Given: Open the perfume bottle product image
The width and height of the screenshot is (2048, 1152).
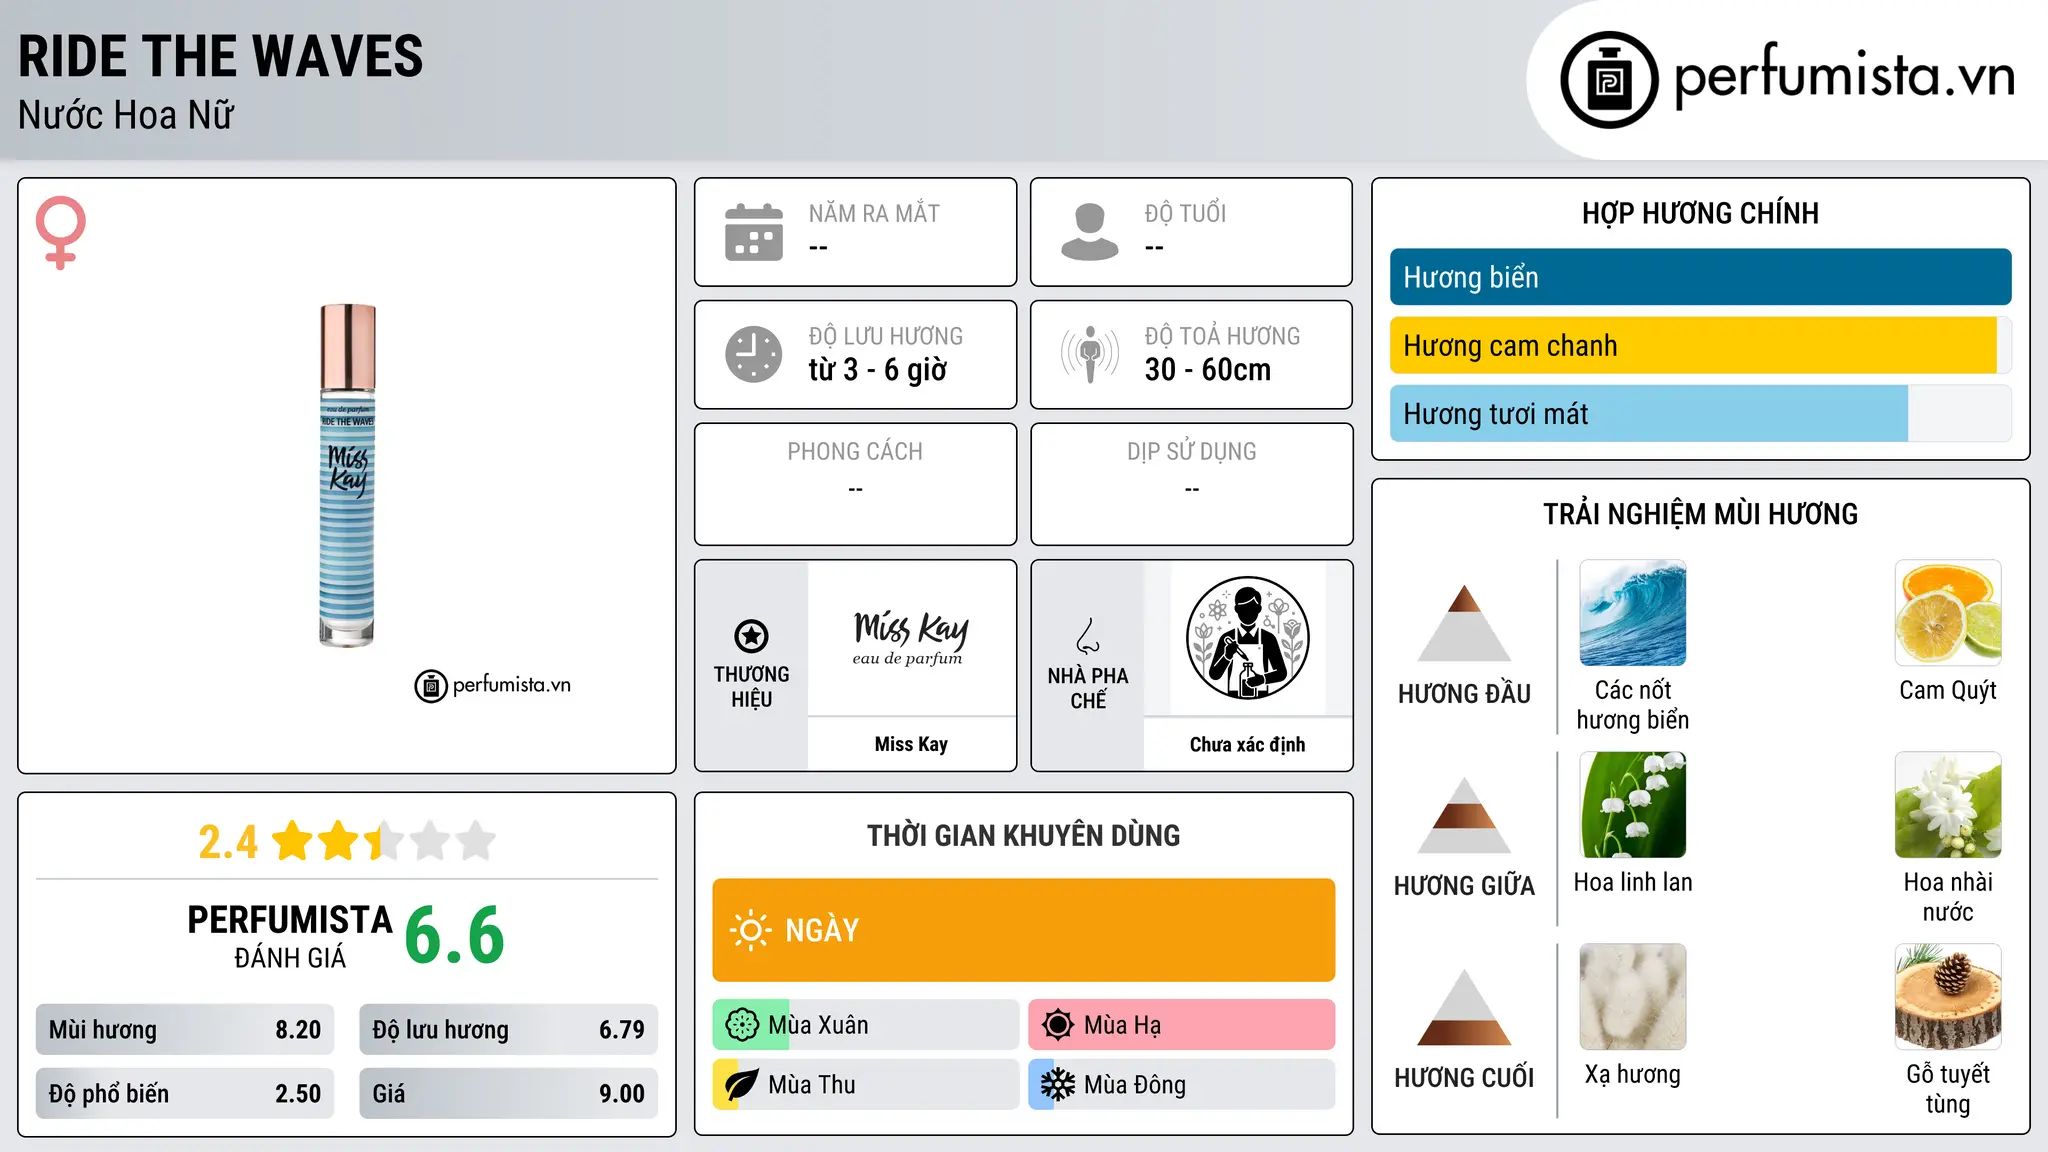Looking at the screenshot, I should [x=347, y=476].
